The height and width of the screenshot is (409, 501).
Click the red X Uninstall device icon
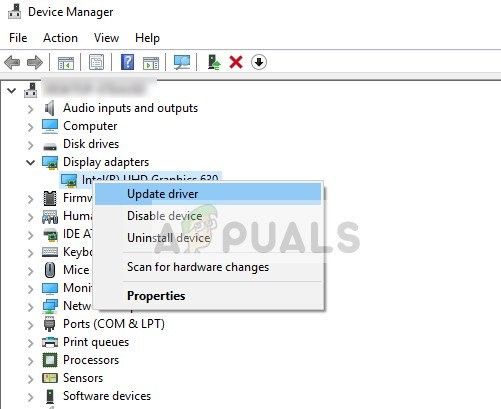pos(236,62)
